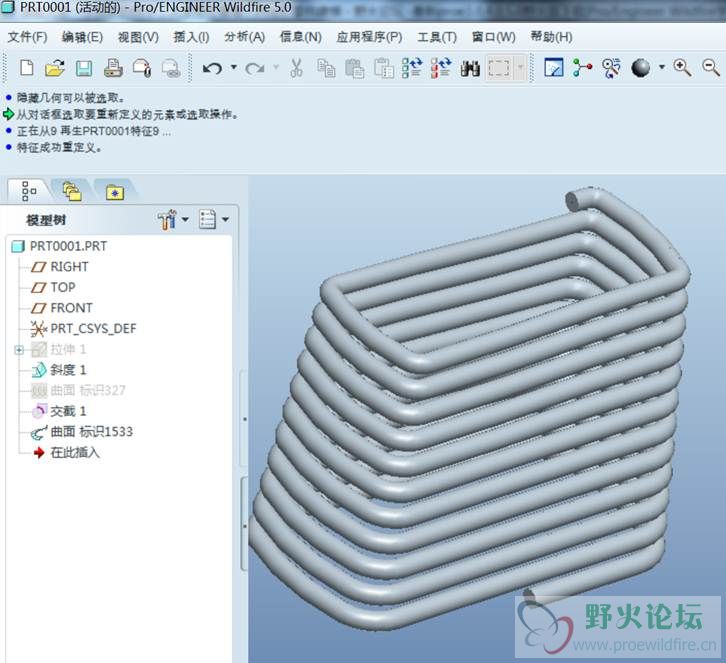Open the appearance gallery dropdown arrow
The width and height of the screenshot is (726, 663).
(662, 68)
